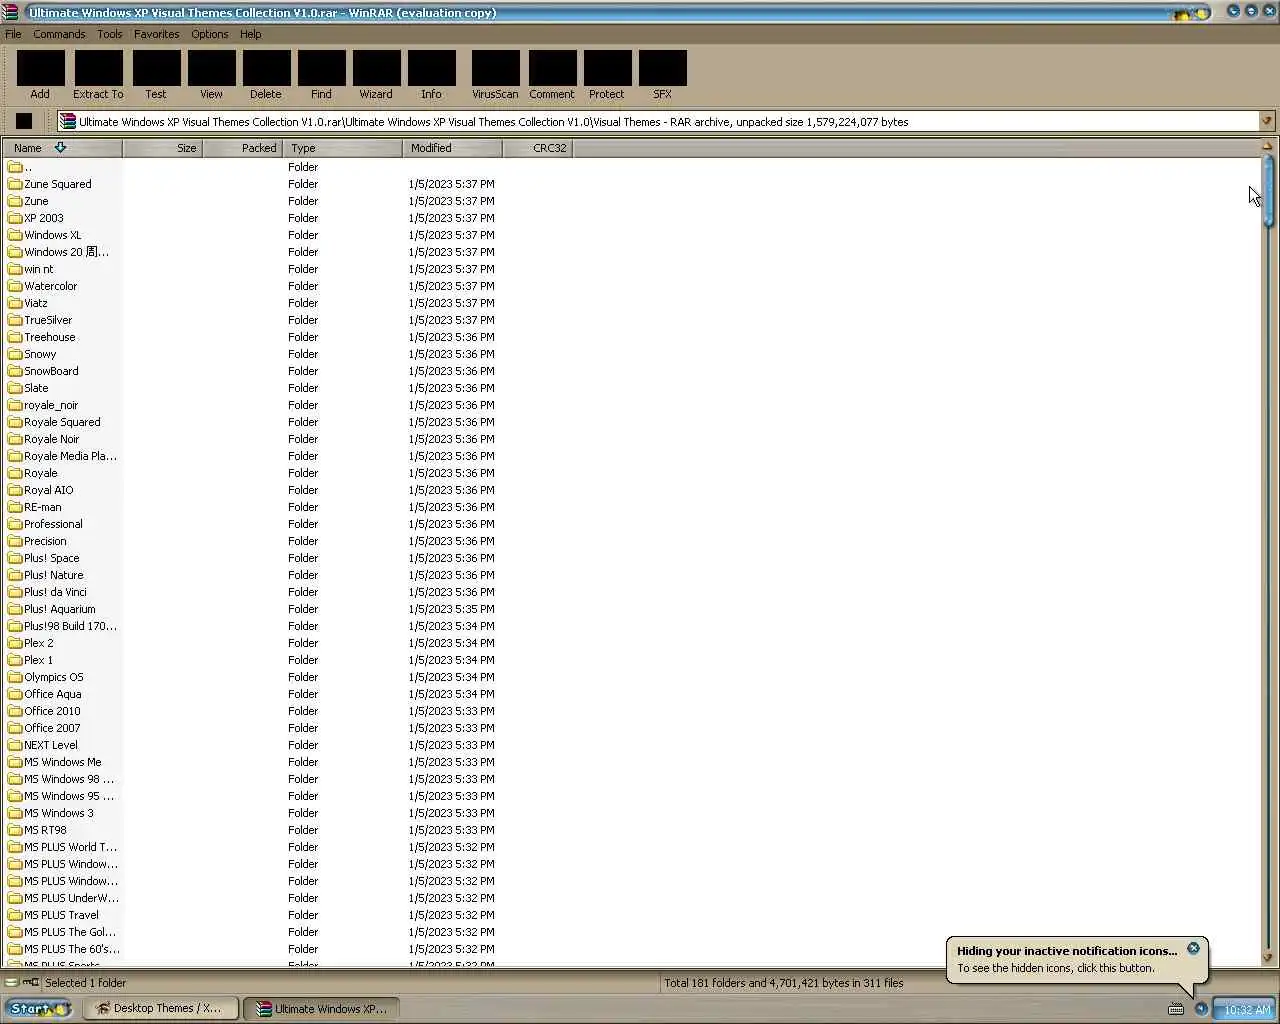Viewport: 1280px width, 1024px height.
Task: Select the Watercolor folder
Action: click(x=42, y=286)
